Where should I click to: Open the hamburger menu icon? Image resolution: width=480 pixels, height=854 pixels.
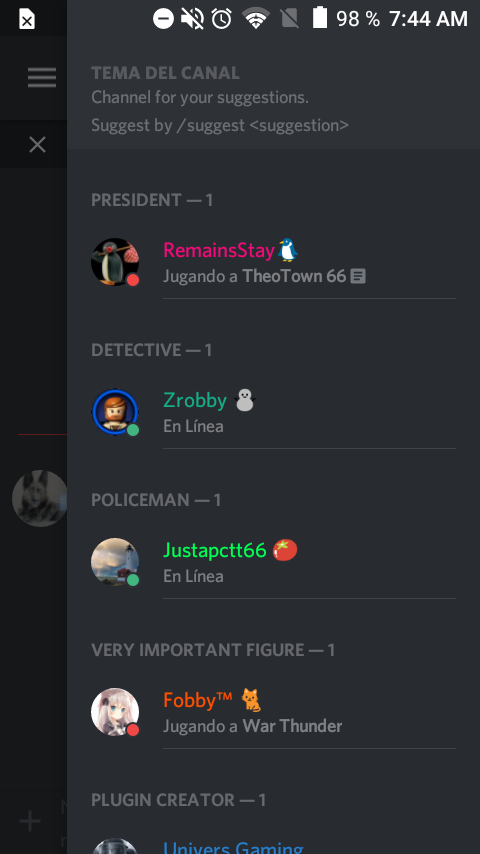[x=42, y=78]
